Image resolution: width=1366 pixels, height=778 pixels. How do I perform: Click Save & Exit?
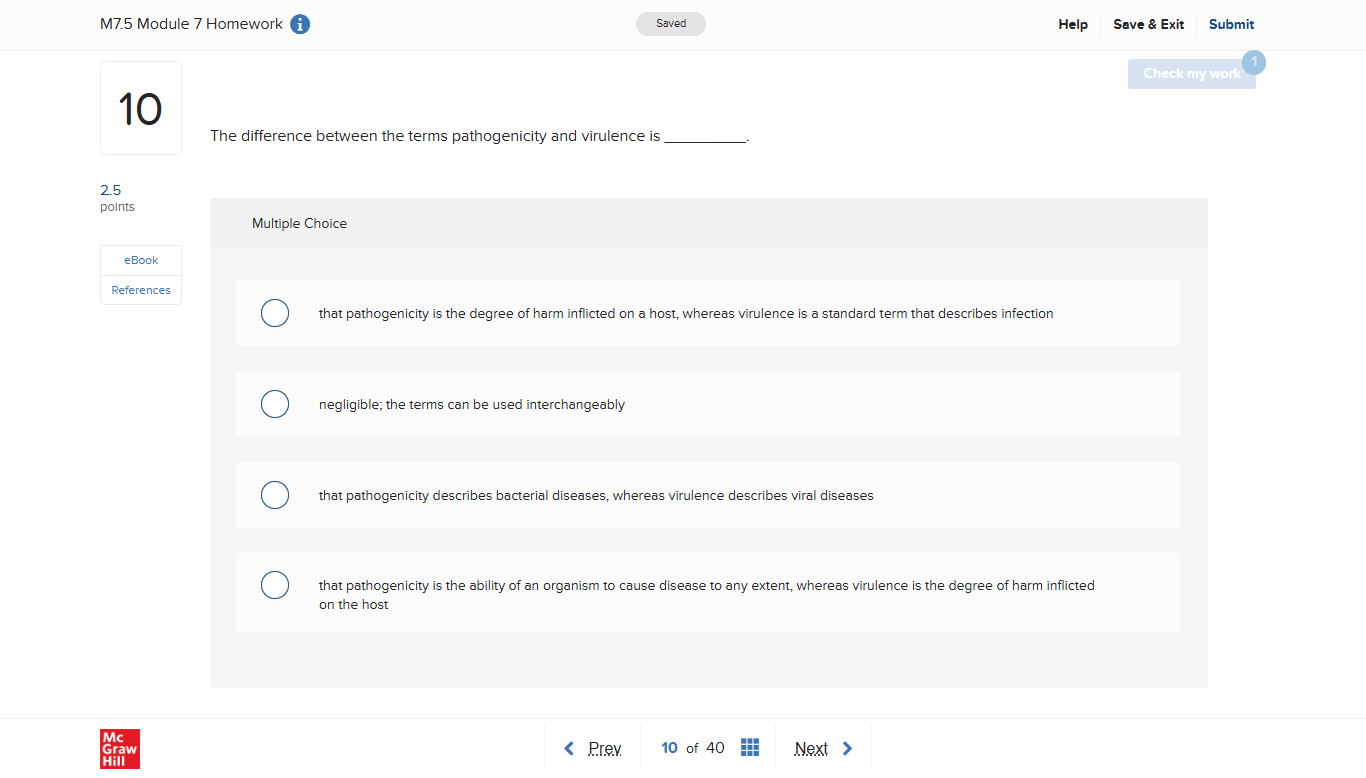[1148, 24]
